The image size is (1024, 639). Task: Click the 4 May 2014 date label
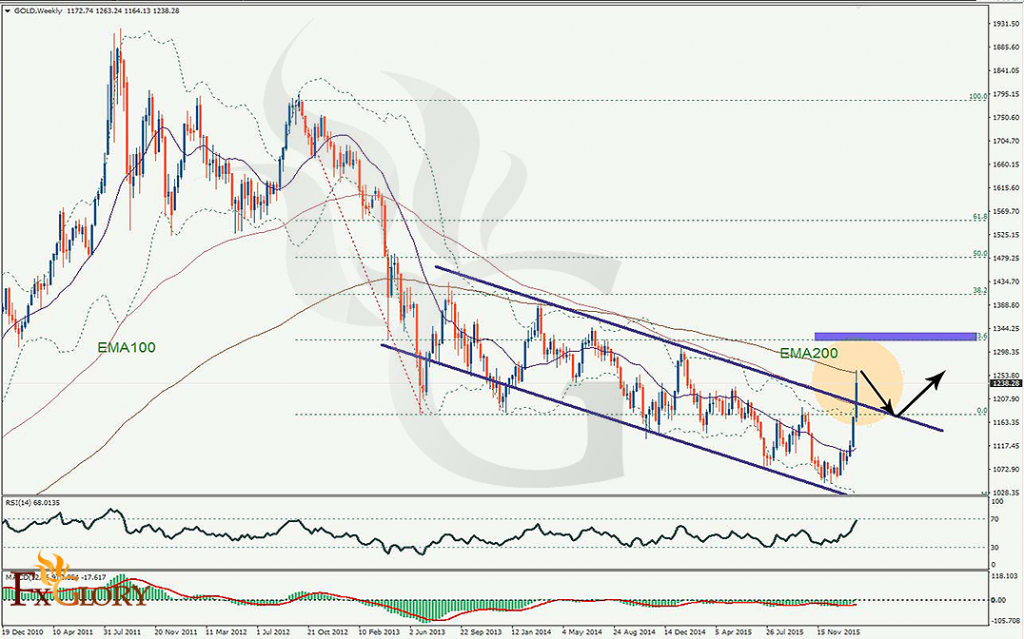581,632
